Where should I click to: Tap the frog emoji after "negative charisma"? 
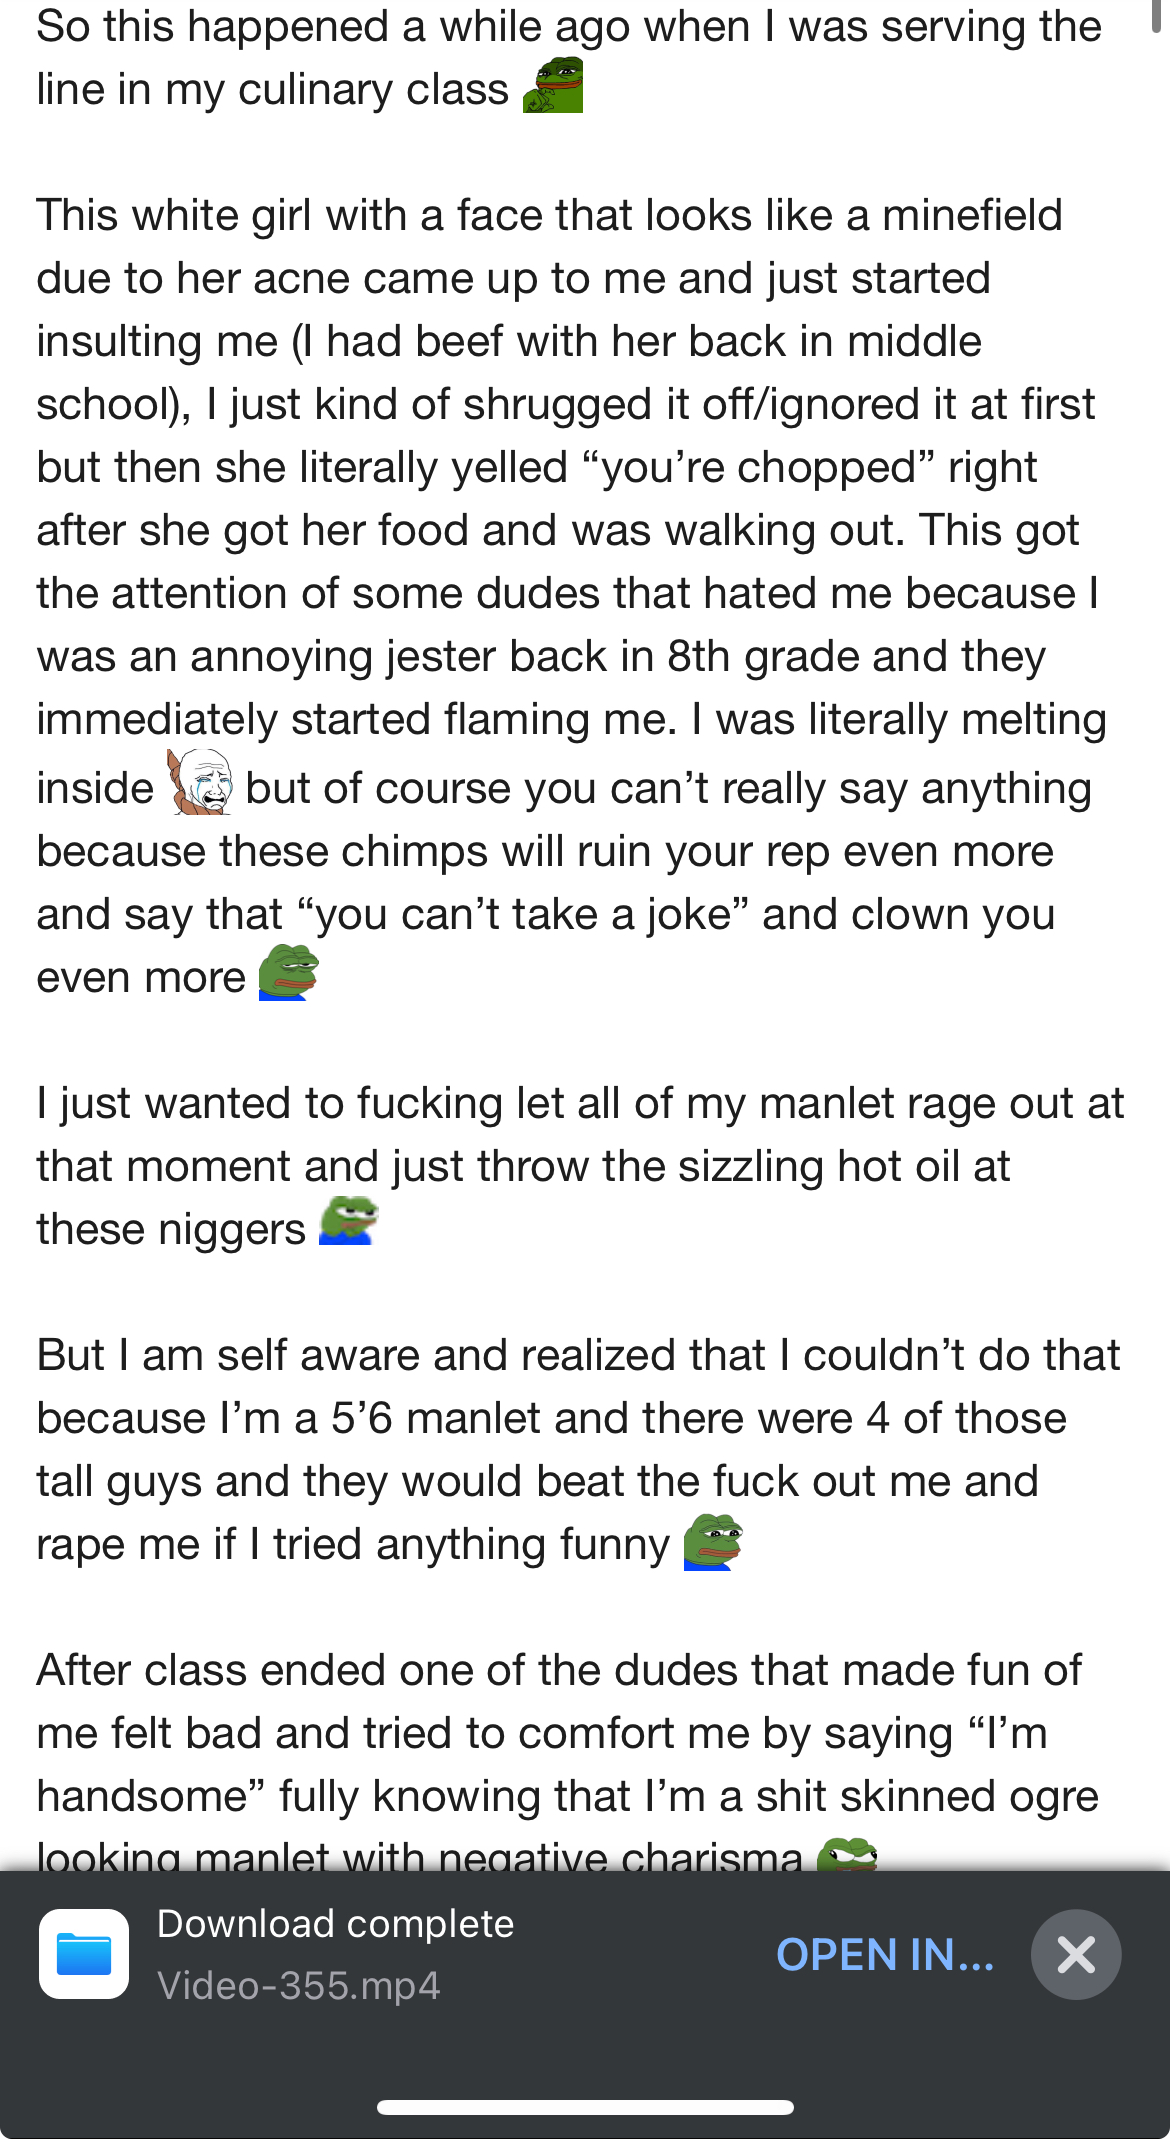click(x=847, y=1855)
